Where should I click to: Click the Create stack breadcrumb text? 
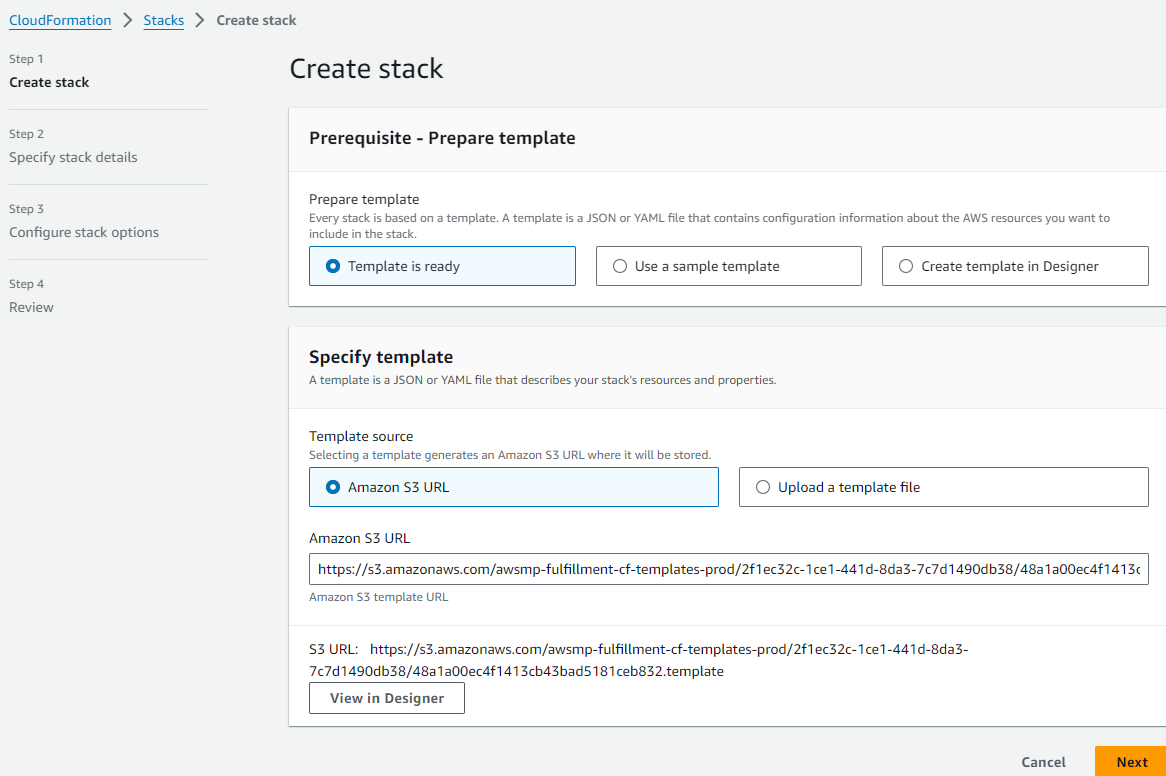256,20
